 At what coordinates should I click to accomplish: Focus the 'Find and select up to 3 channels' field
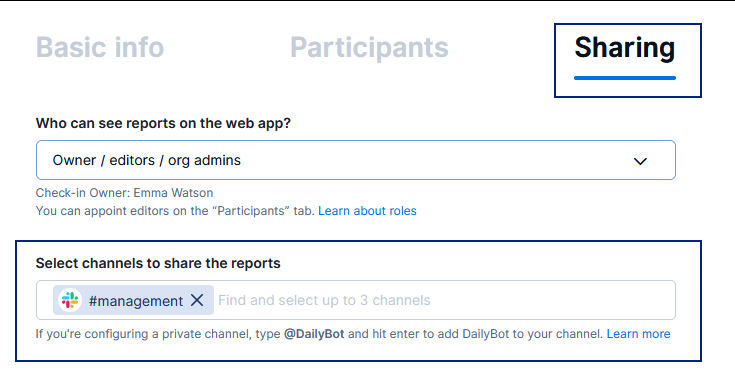coord(324,300)
